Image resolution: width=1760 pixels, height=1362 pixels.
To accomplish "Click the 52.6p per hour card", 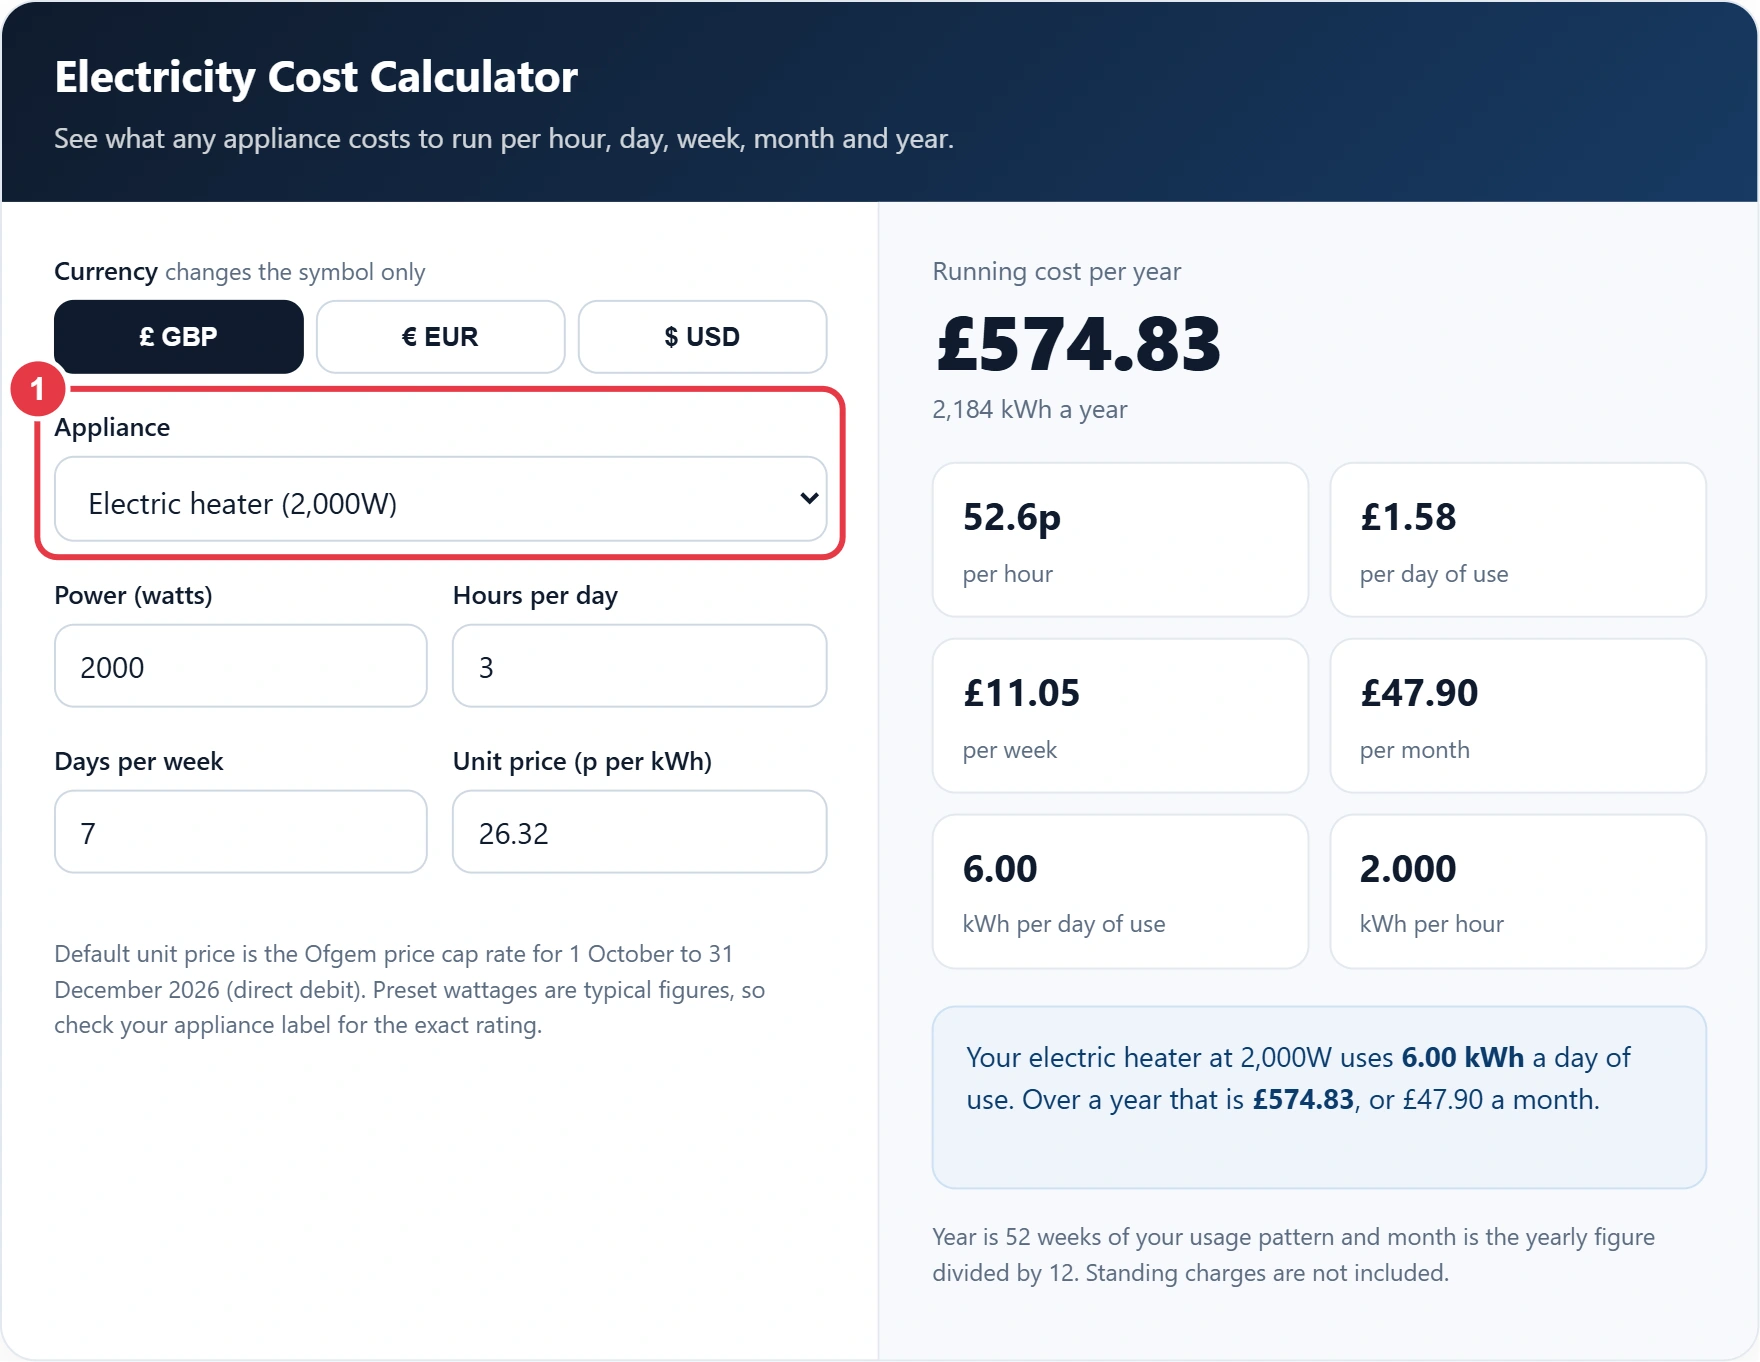I will pos(1120,540).
